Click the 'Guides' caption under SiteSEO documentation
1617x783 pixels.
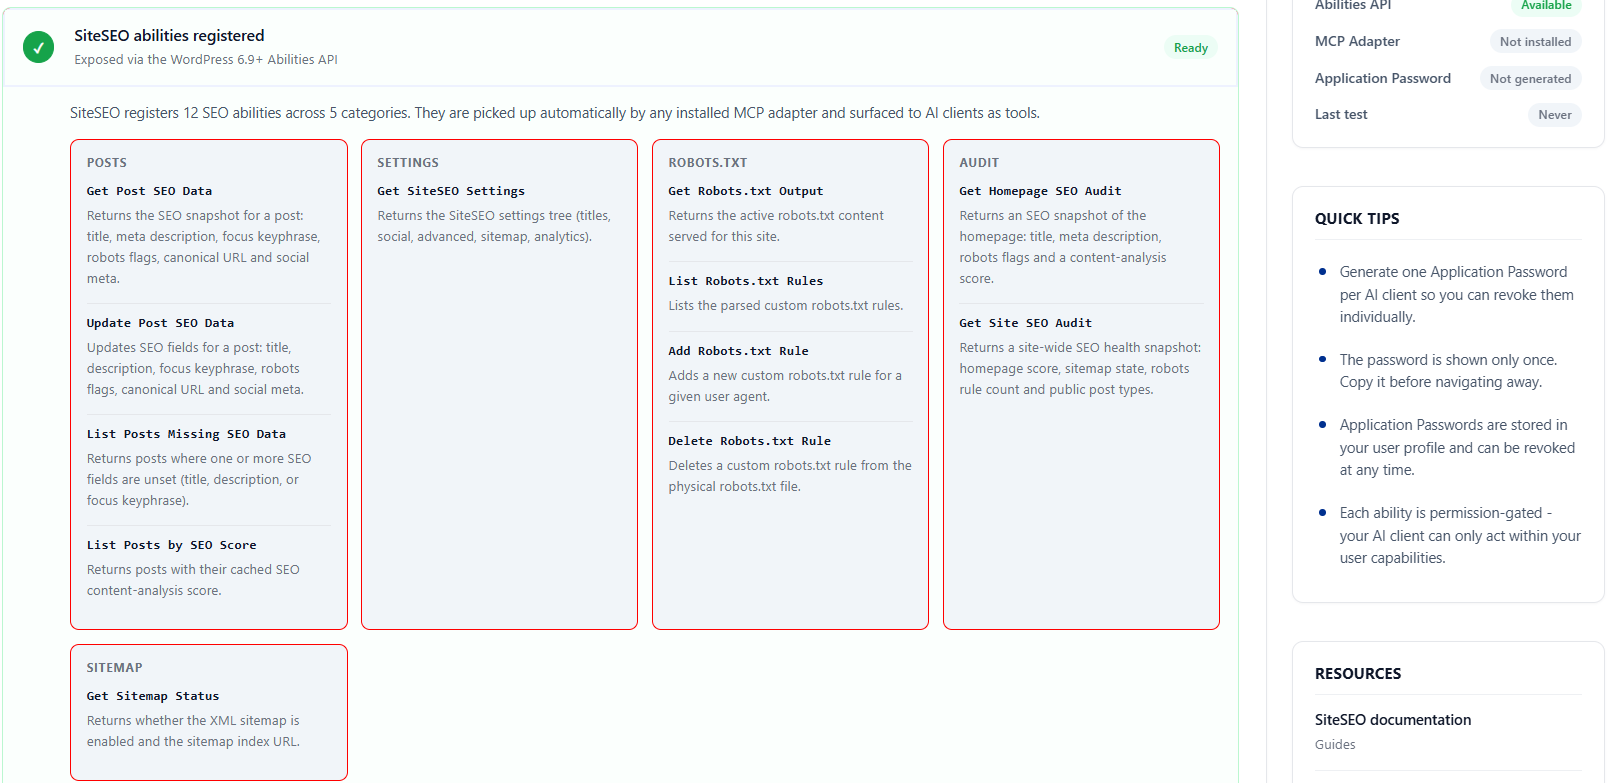coord(1335,745)
